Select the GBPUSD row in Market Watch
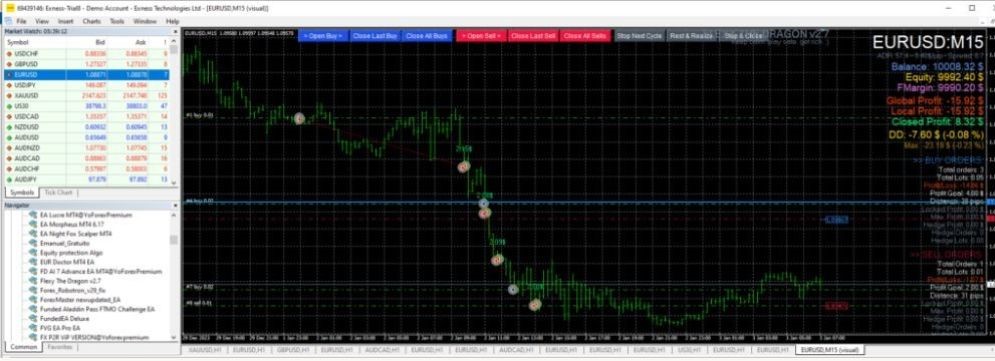This screenshot has width=995, height=361. 88,64
